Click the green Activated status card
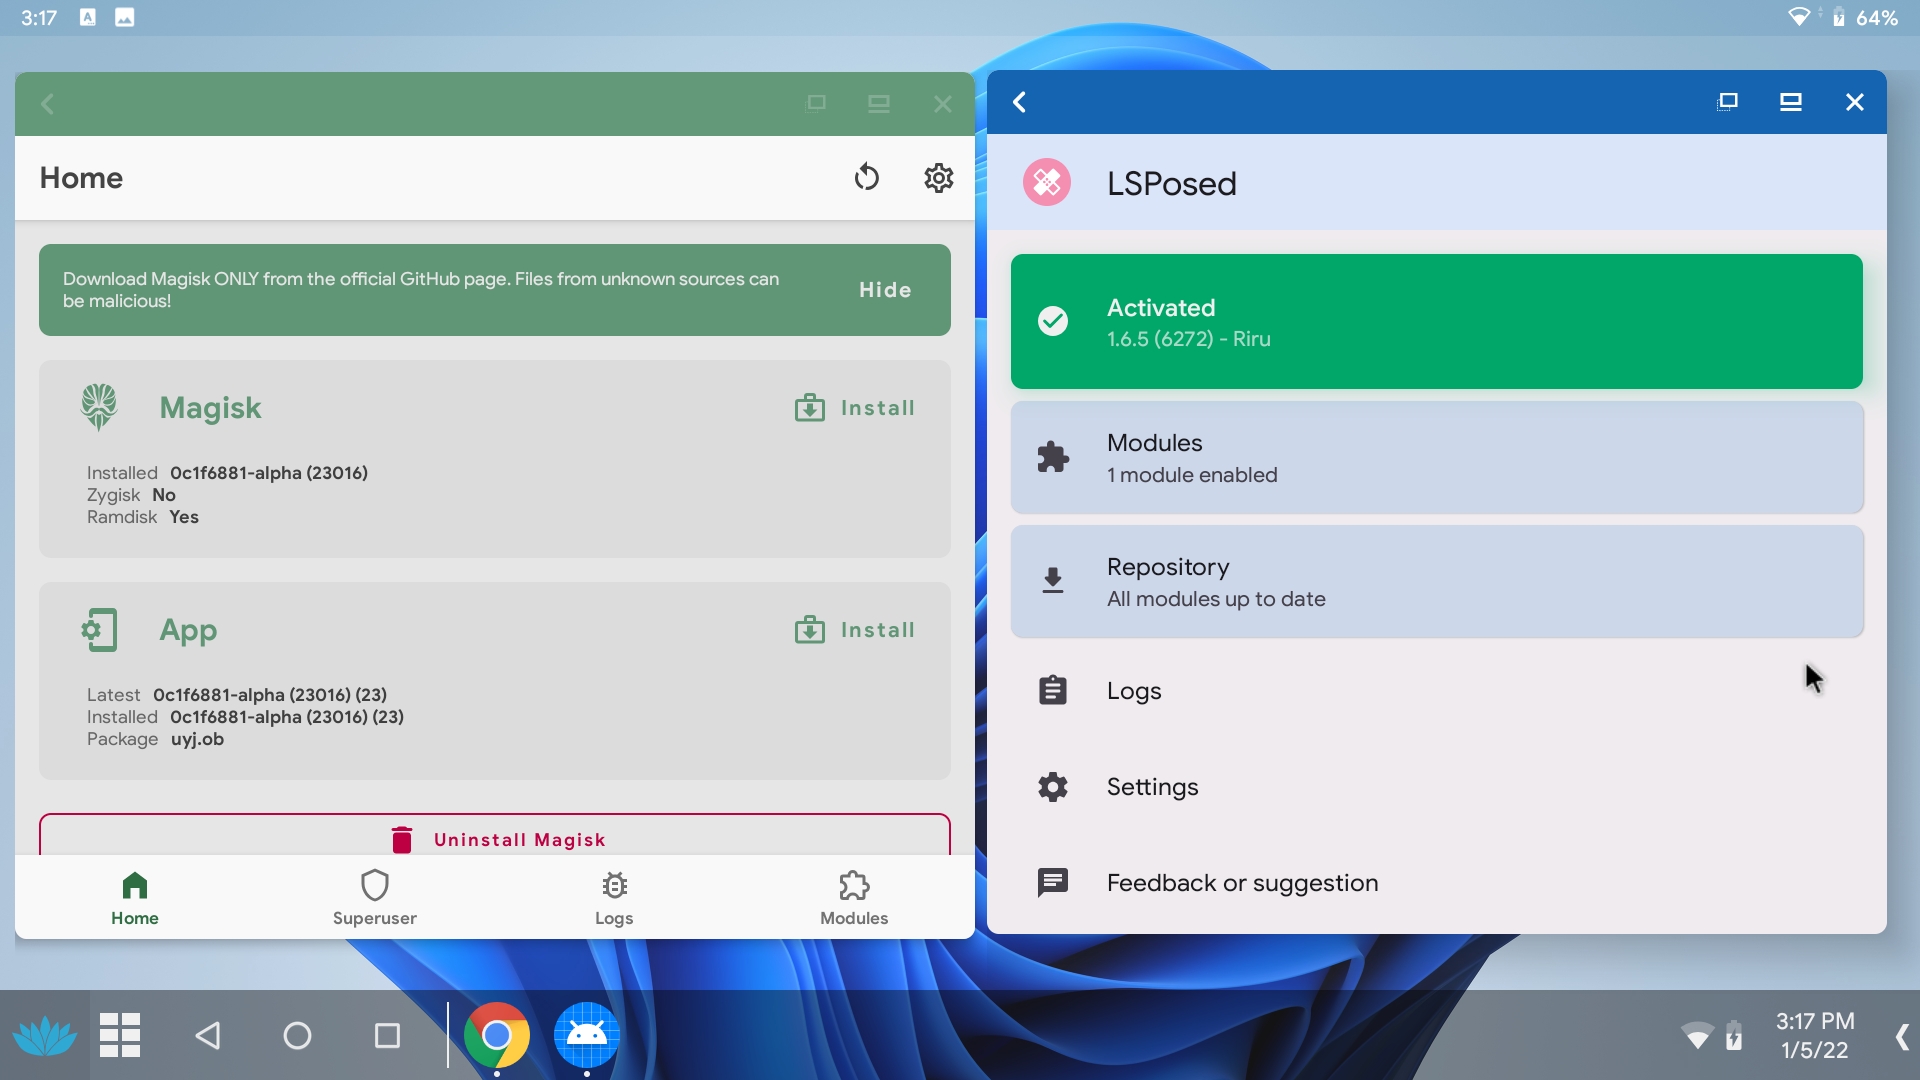The image size is (1920, 1080). click(x=1436, y=322)
